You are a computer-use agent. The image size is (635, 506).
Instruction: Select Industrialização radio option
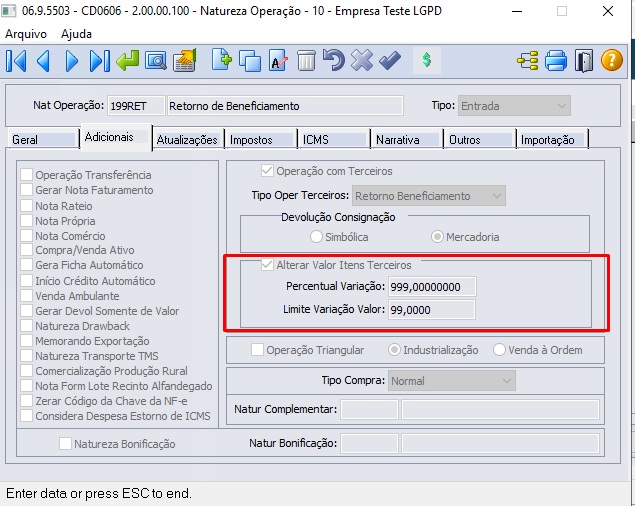click(x=394, y=350)
